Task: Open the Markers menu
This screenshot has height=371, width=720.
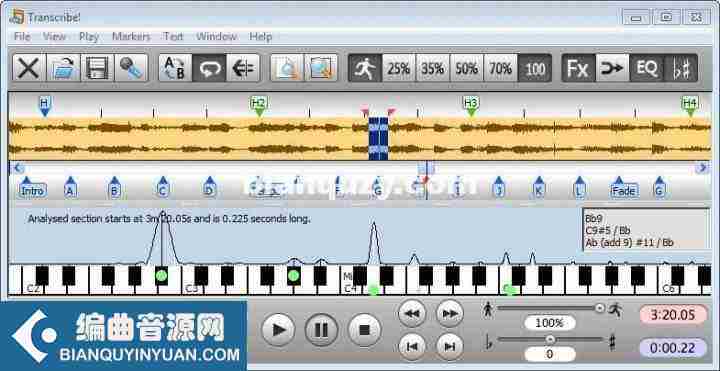Action: (131, 37)
